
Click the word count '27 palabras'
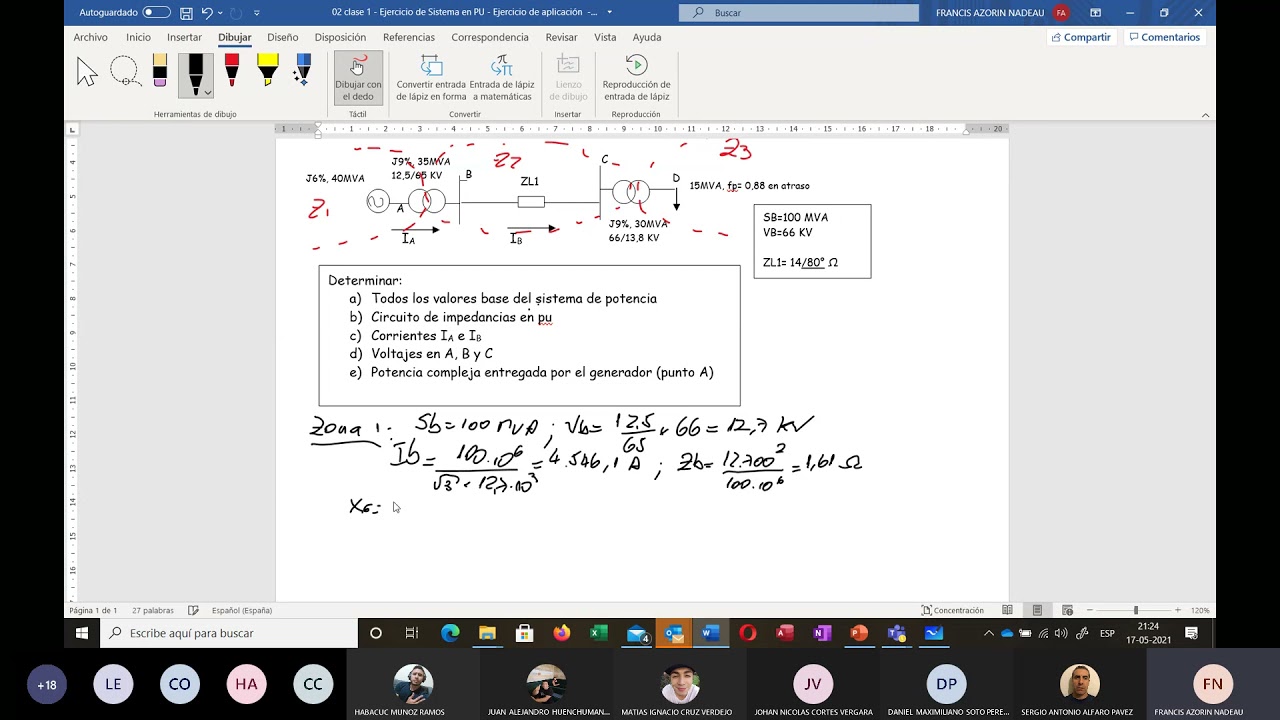coord(153,610)
